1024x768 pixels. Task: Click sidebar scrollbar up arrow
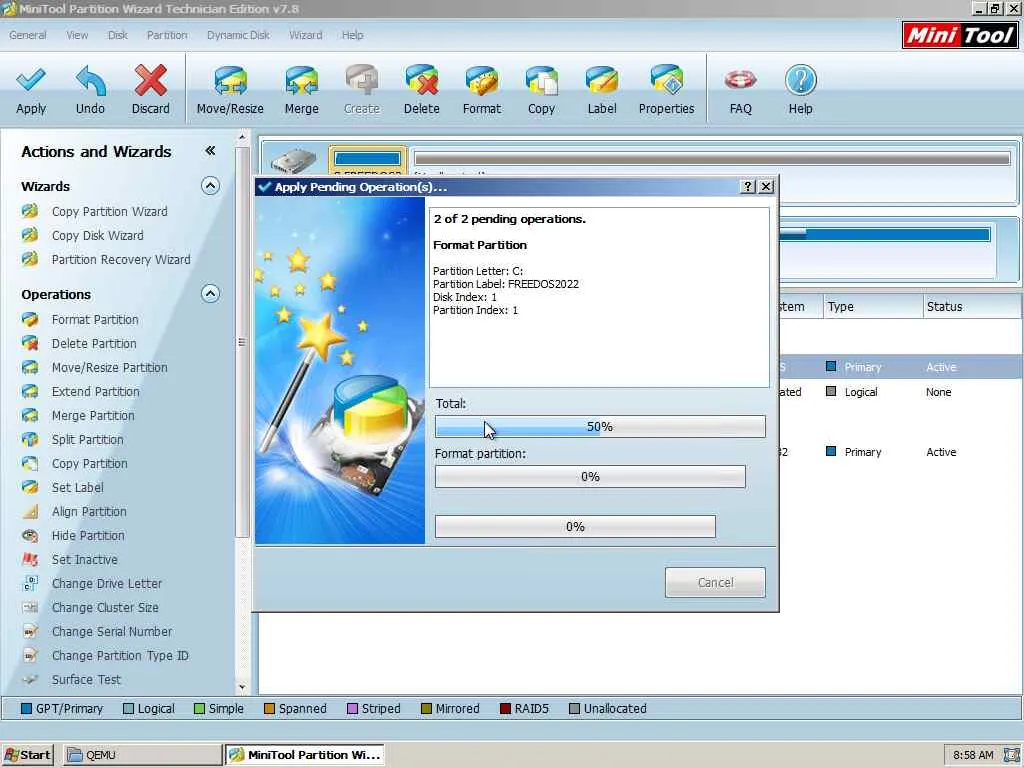point(242,137)
